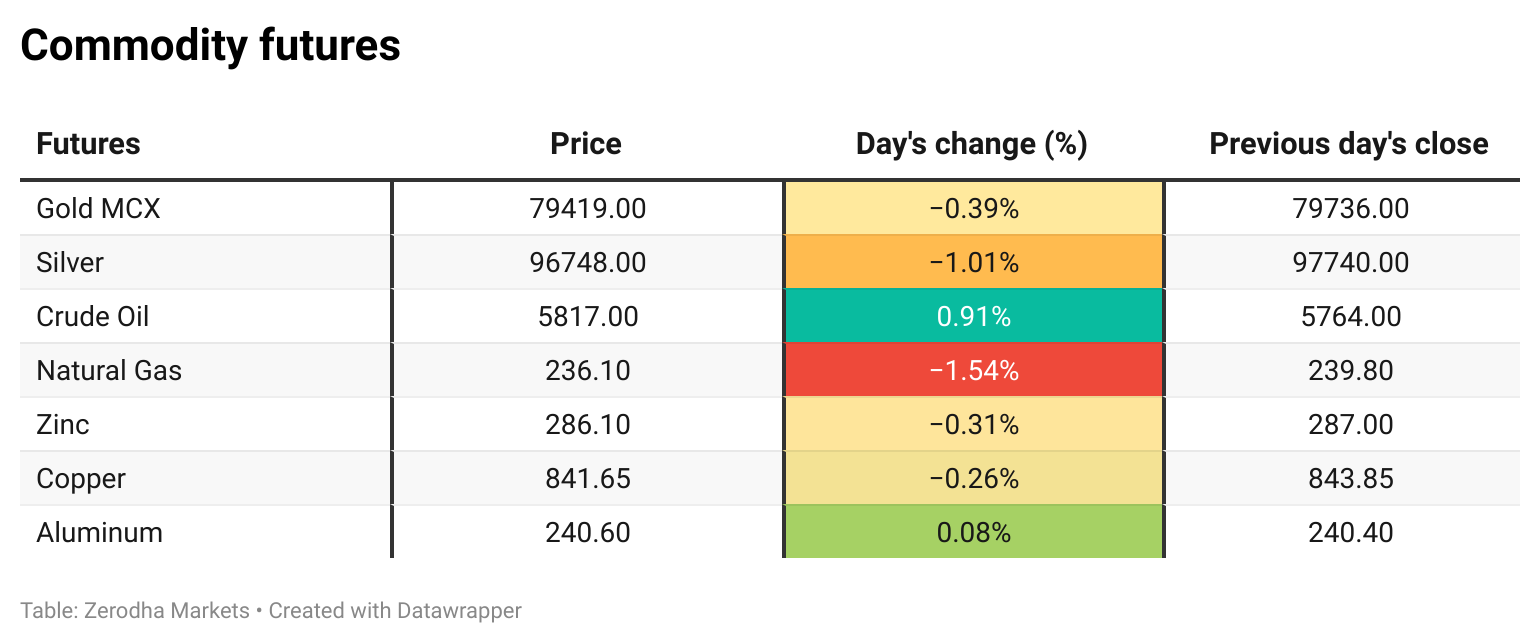Select the red Natural Gas -1.54% cell
Viewport: 1540px width, 644px height.
coord(974,371)
